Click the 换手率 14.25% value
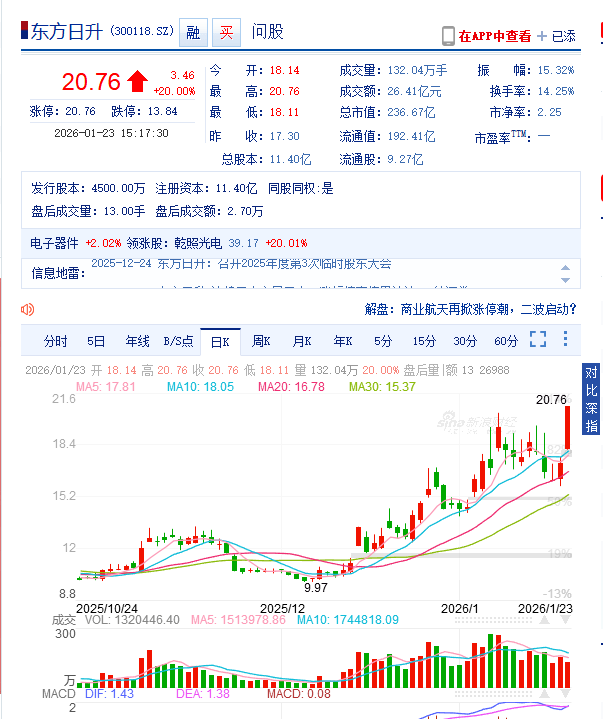Screen dimensions: 603x719 [556, 91]
